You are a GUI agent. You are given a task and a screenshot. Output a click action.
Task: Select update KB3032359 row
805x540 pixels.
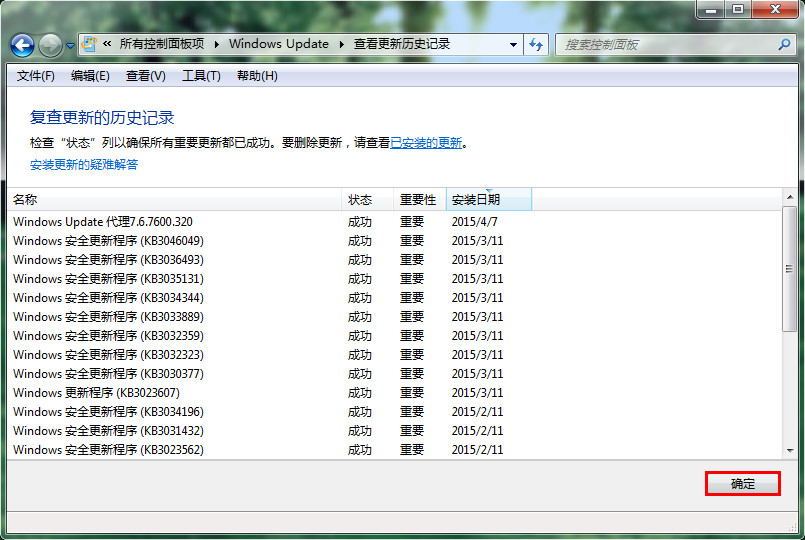[x=394, y=336]
